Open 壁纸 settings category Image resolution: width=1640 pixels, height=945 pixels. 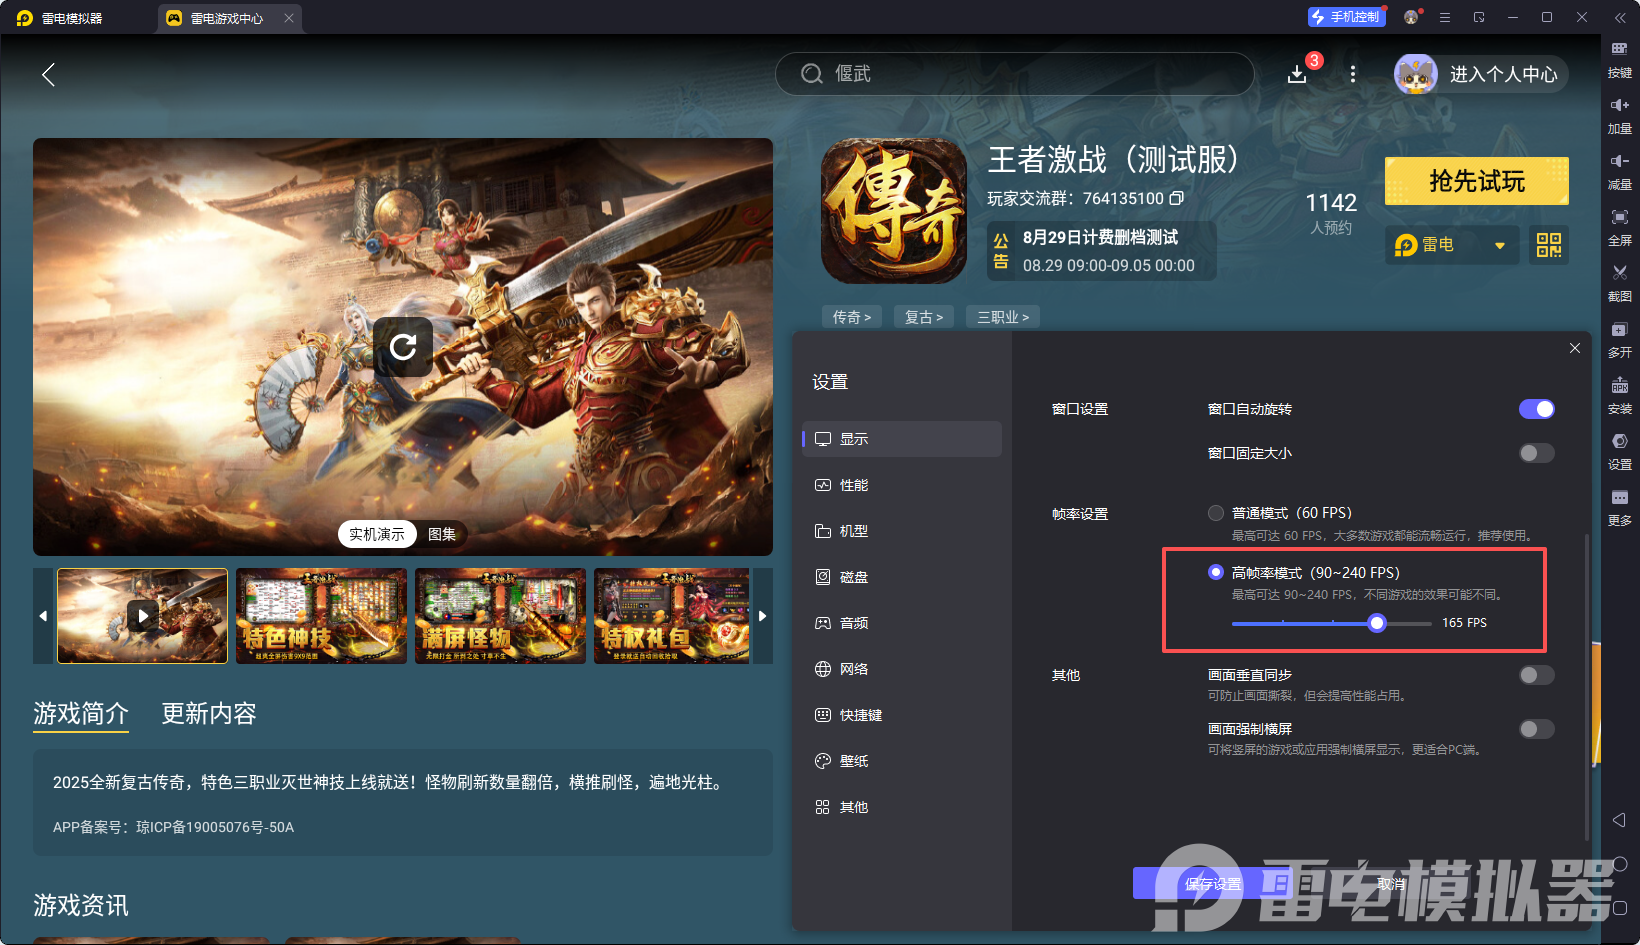click(902, 761)
